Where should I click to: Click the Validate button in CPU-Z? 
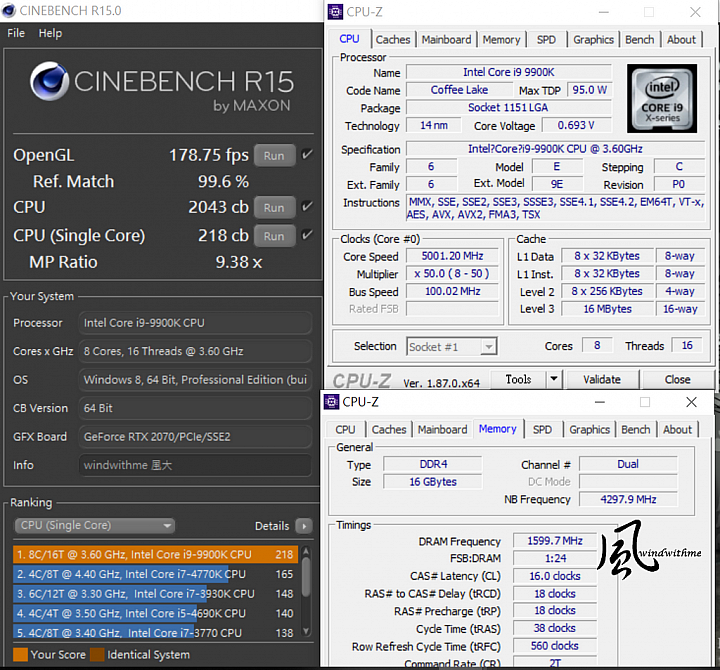(602, 379)
